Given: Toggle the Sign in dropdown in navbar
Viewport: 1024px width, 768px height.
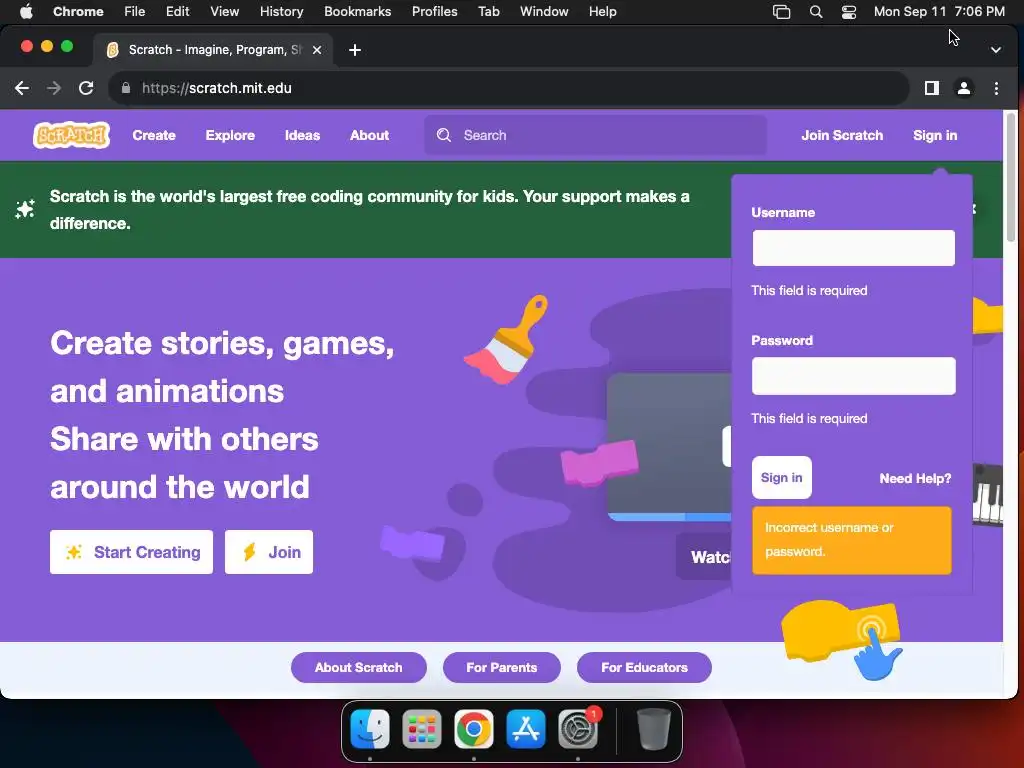Looking at the screenshot, I should (x=935, y=135).
